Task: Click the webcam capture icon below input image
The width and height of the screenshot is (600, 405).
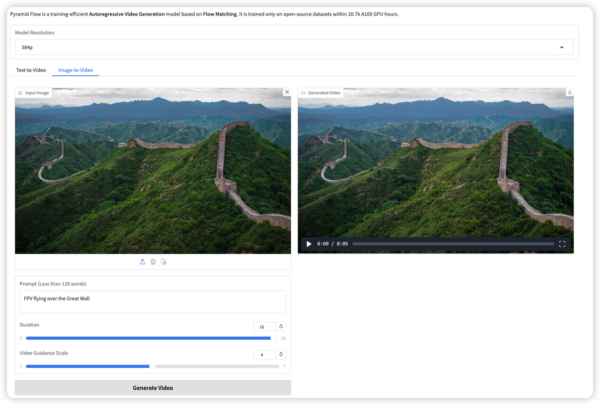Action: click(153, 261)
